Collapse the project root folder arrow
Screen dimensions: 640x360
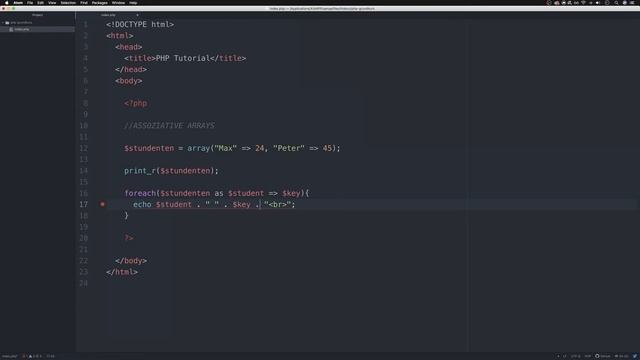pos(3,22)
